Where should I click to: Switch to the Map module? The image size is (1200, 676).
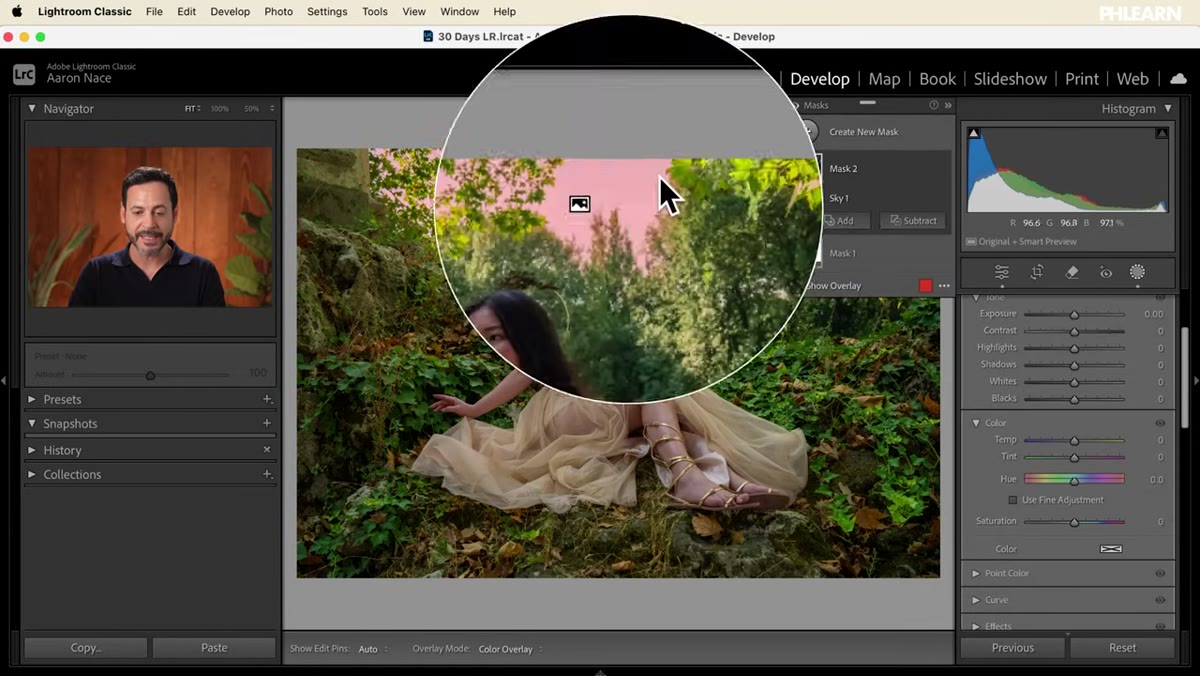884,79
